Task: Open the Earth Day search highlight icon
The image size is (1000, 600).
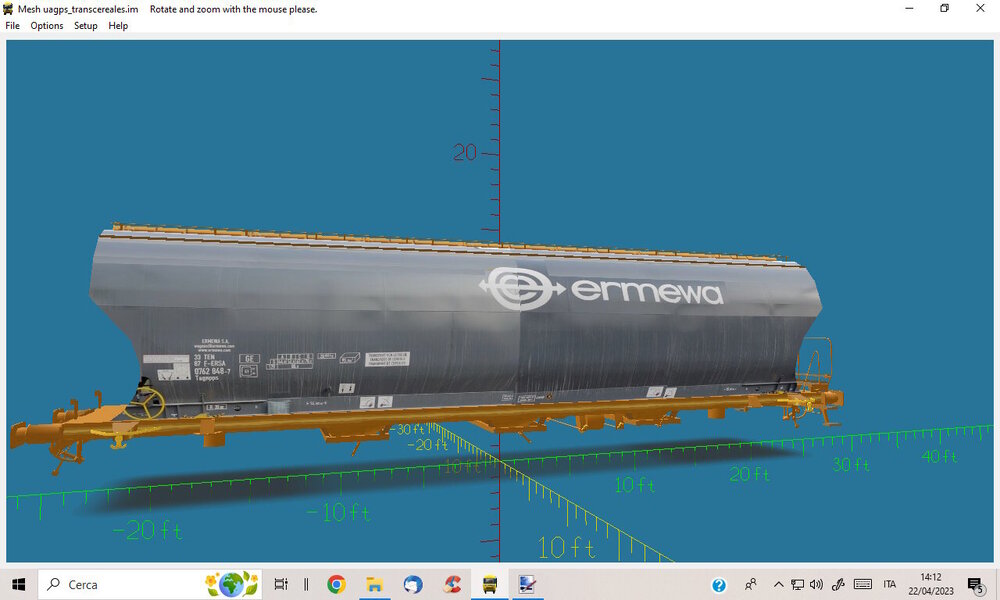Action: [x=232, y=584]
